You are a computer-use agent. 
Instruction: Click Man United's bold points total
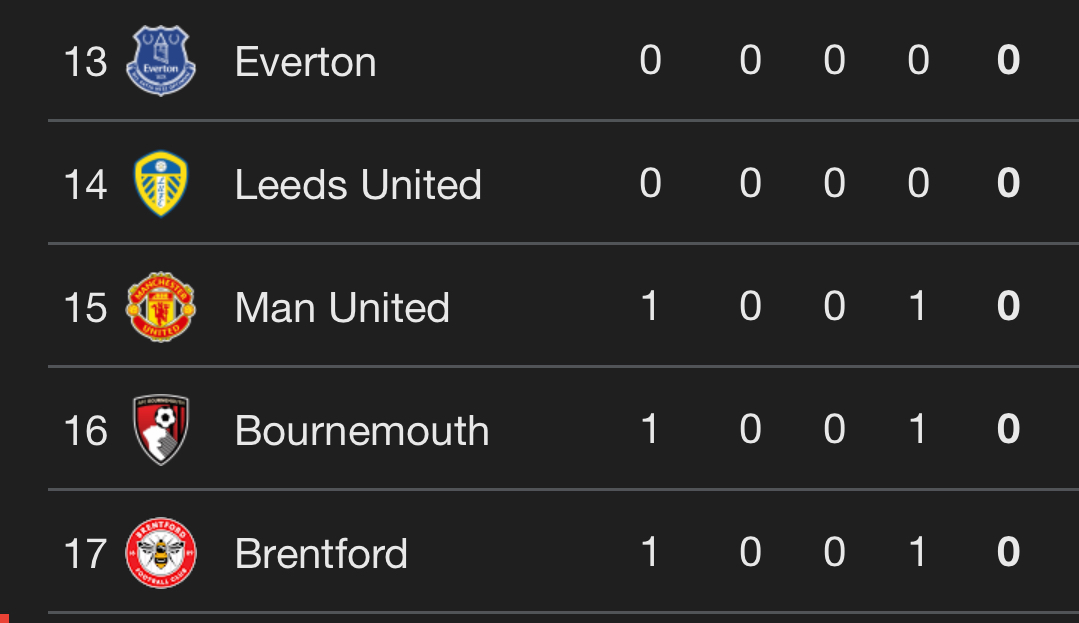point(1008,306)
